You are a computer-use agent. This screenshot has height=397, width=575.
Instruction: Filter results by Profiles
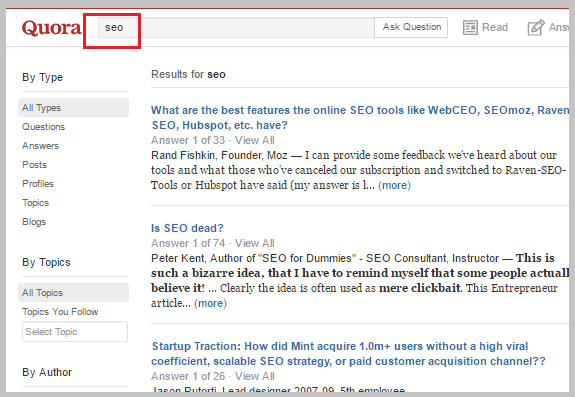(x=38, y=184)
